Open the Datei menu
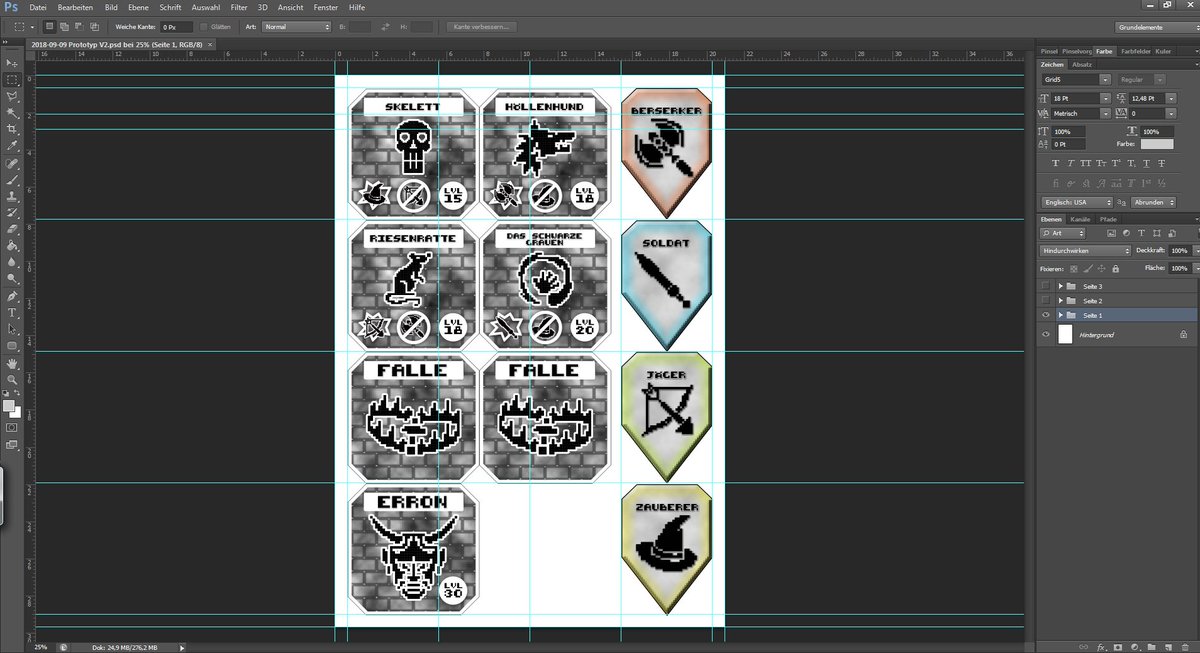Screen dimensions: 1200x653 click(39, 7)
